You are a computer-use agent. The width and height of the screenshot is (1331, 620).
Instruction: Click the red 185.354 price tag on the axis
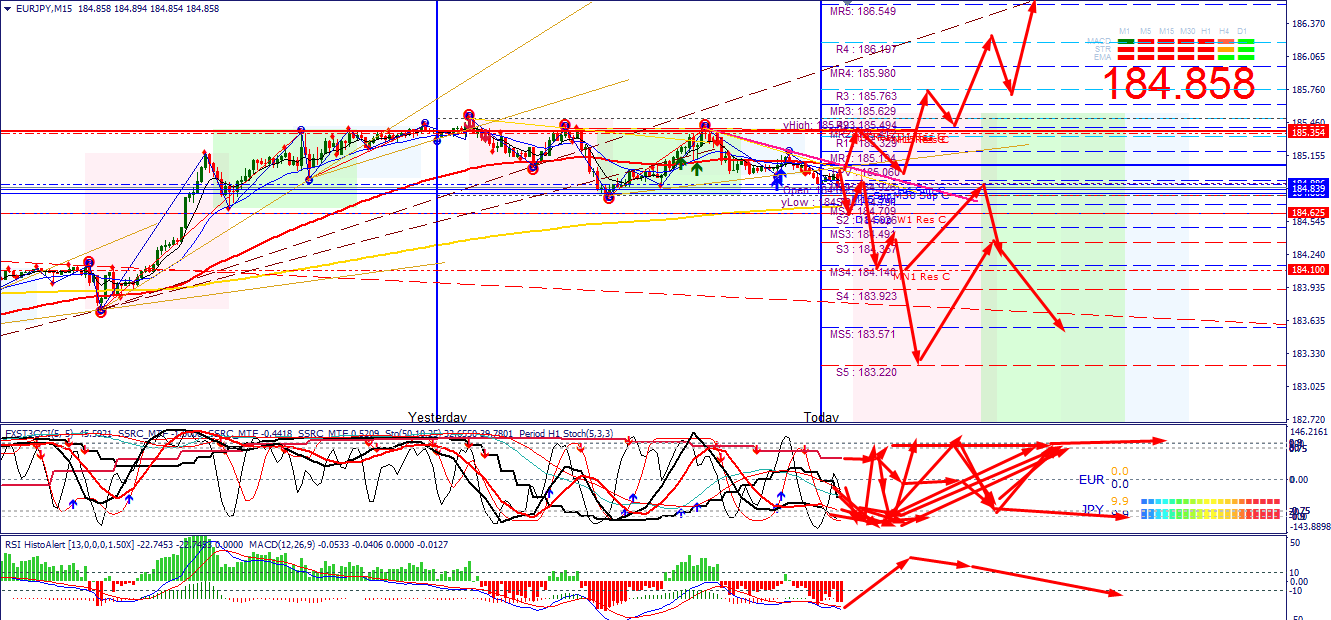tap(1308, 132)
